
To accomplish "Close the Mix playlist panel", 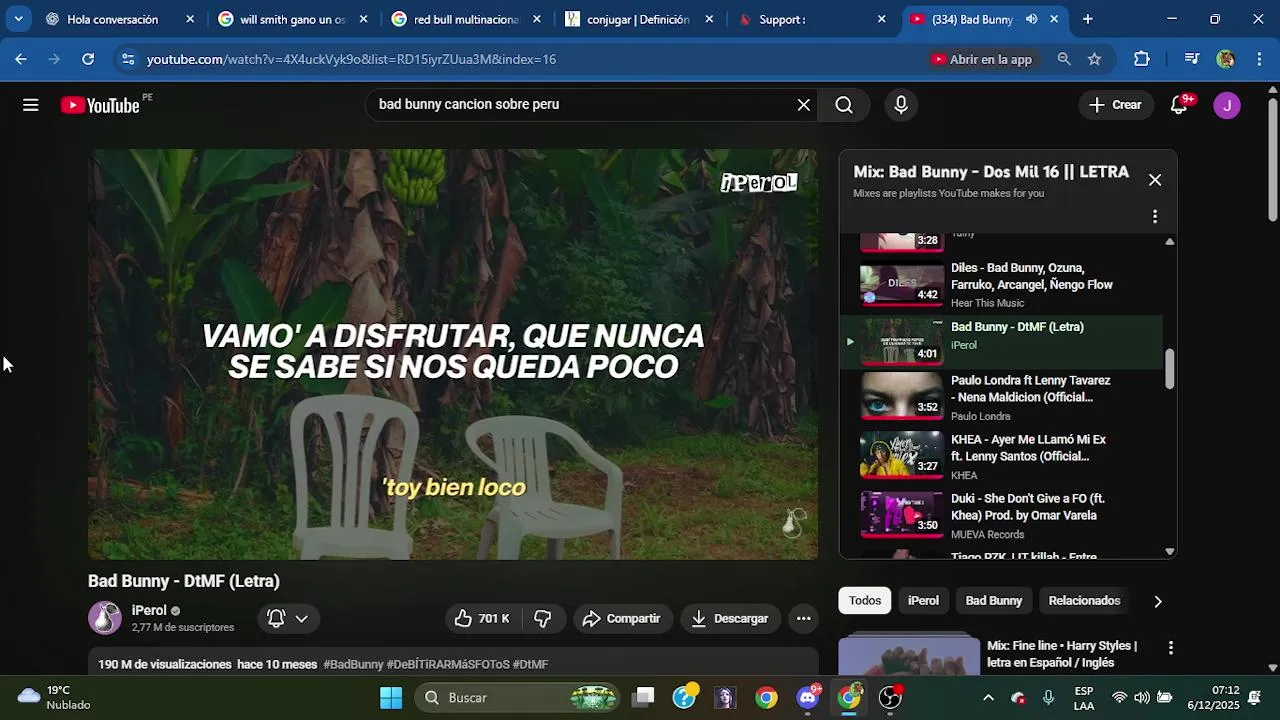I will coord(1155,180).
